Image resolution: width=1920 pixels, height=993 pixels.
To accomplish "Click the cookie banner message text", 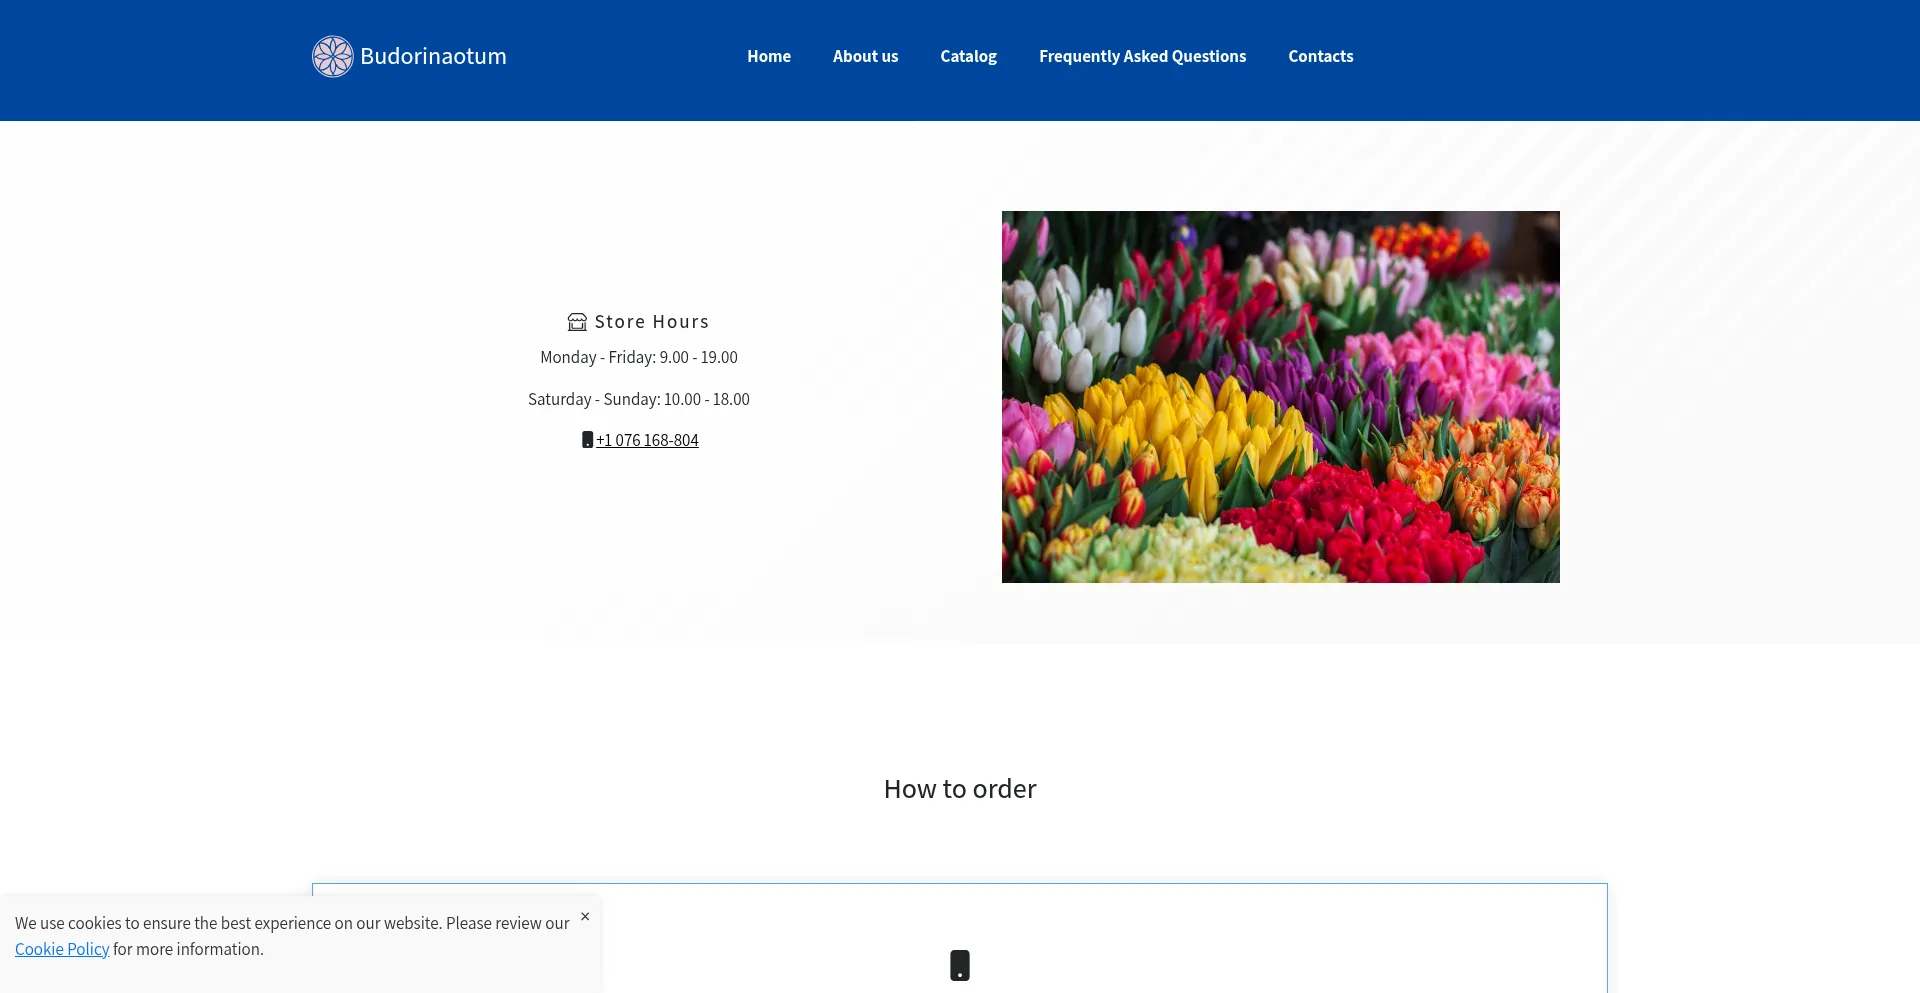I will click(x=292, y=924).
